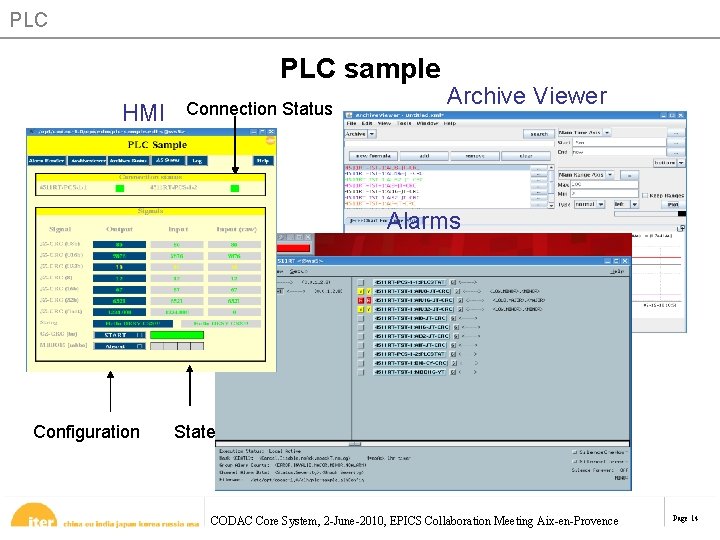Click the remove button in Archive Viewer
The height and width of the screenshot is (540, 720).
pyautogui.click(x=475, y=156)
